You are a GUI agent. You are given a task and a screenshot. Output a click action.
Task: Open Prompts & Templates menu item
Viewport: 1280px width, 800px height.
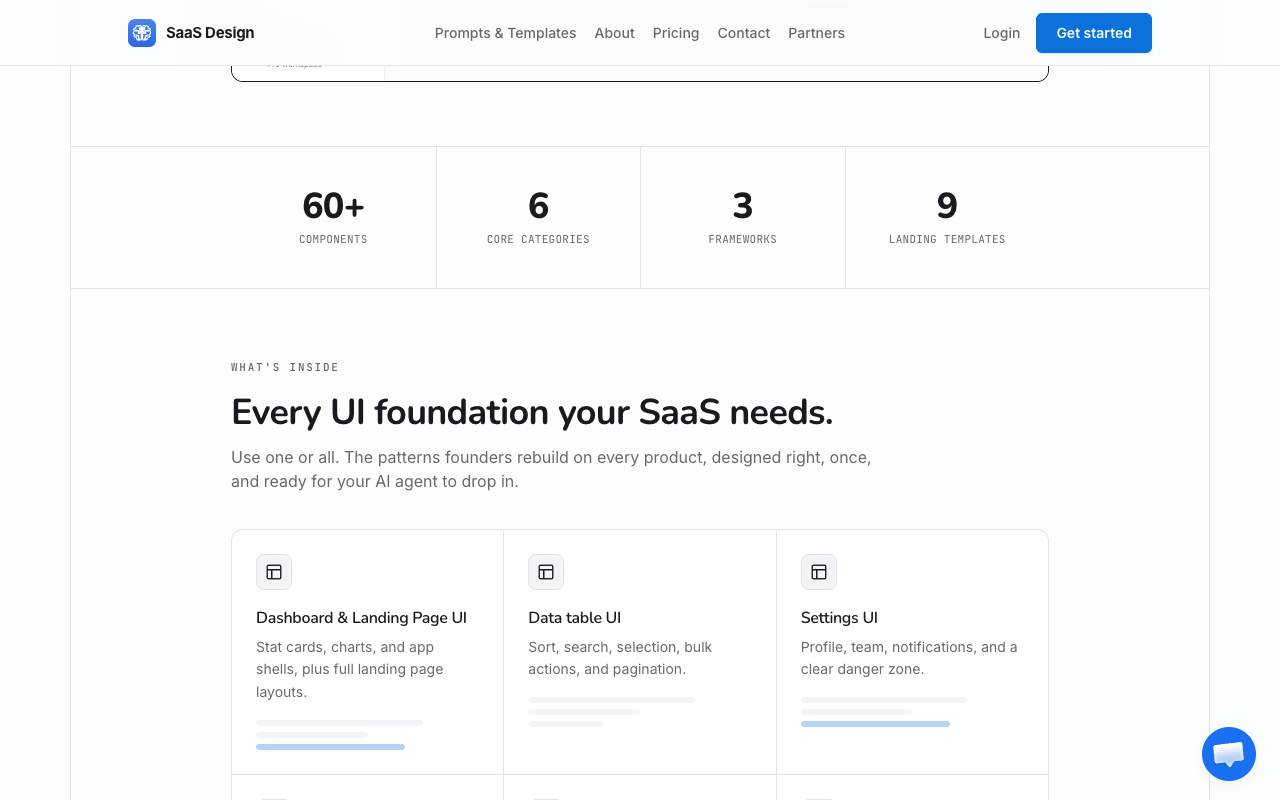pos(505,33)
